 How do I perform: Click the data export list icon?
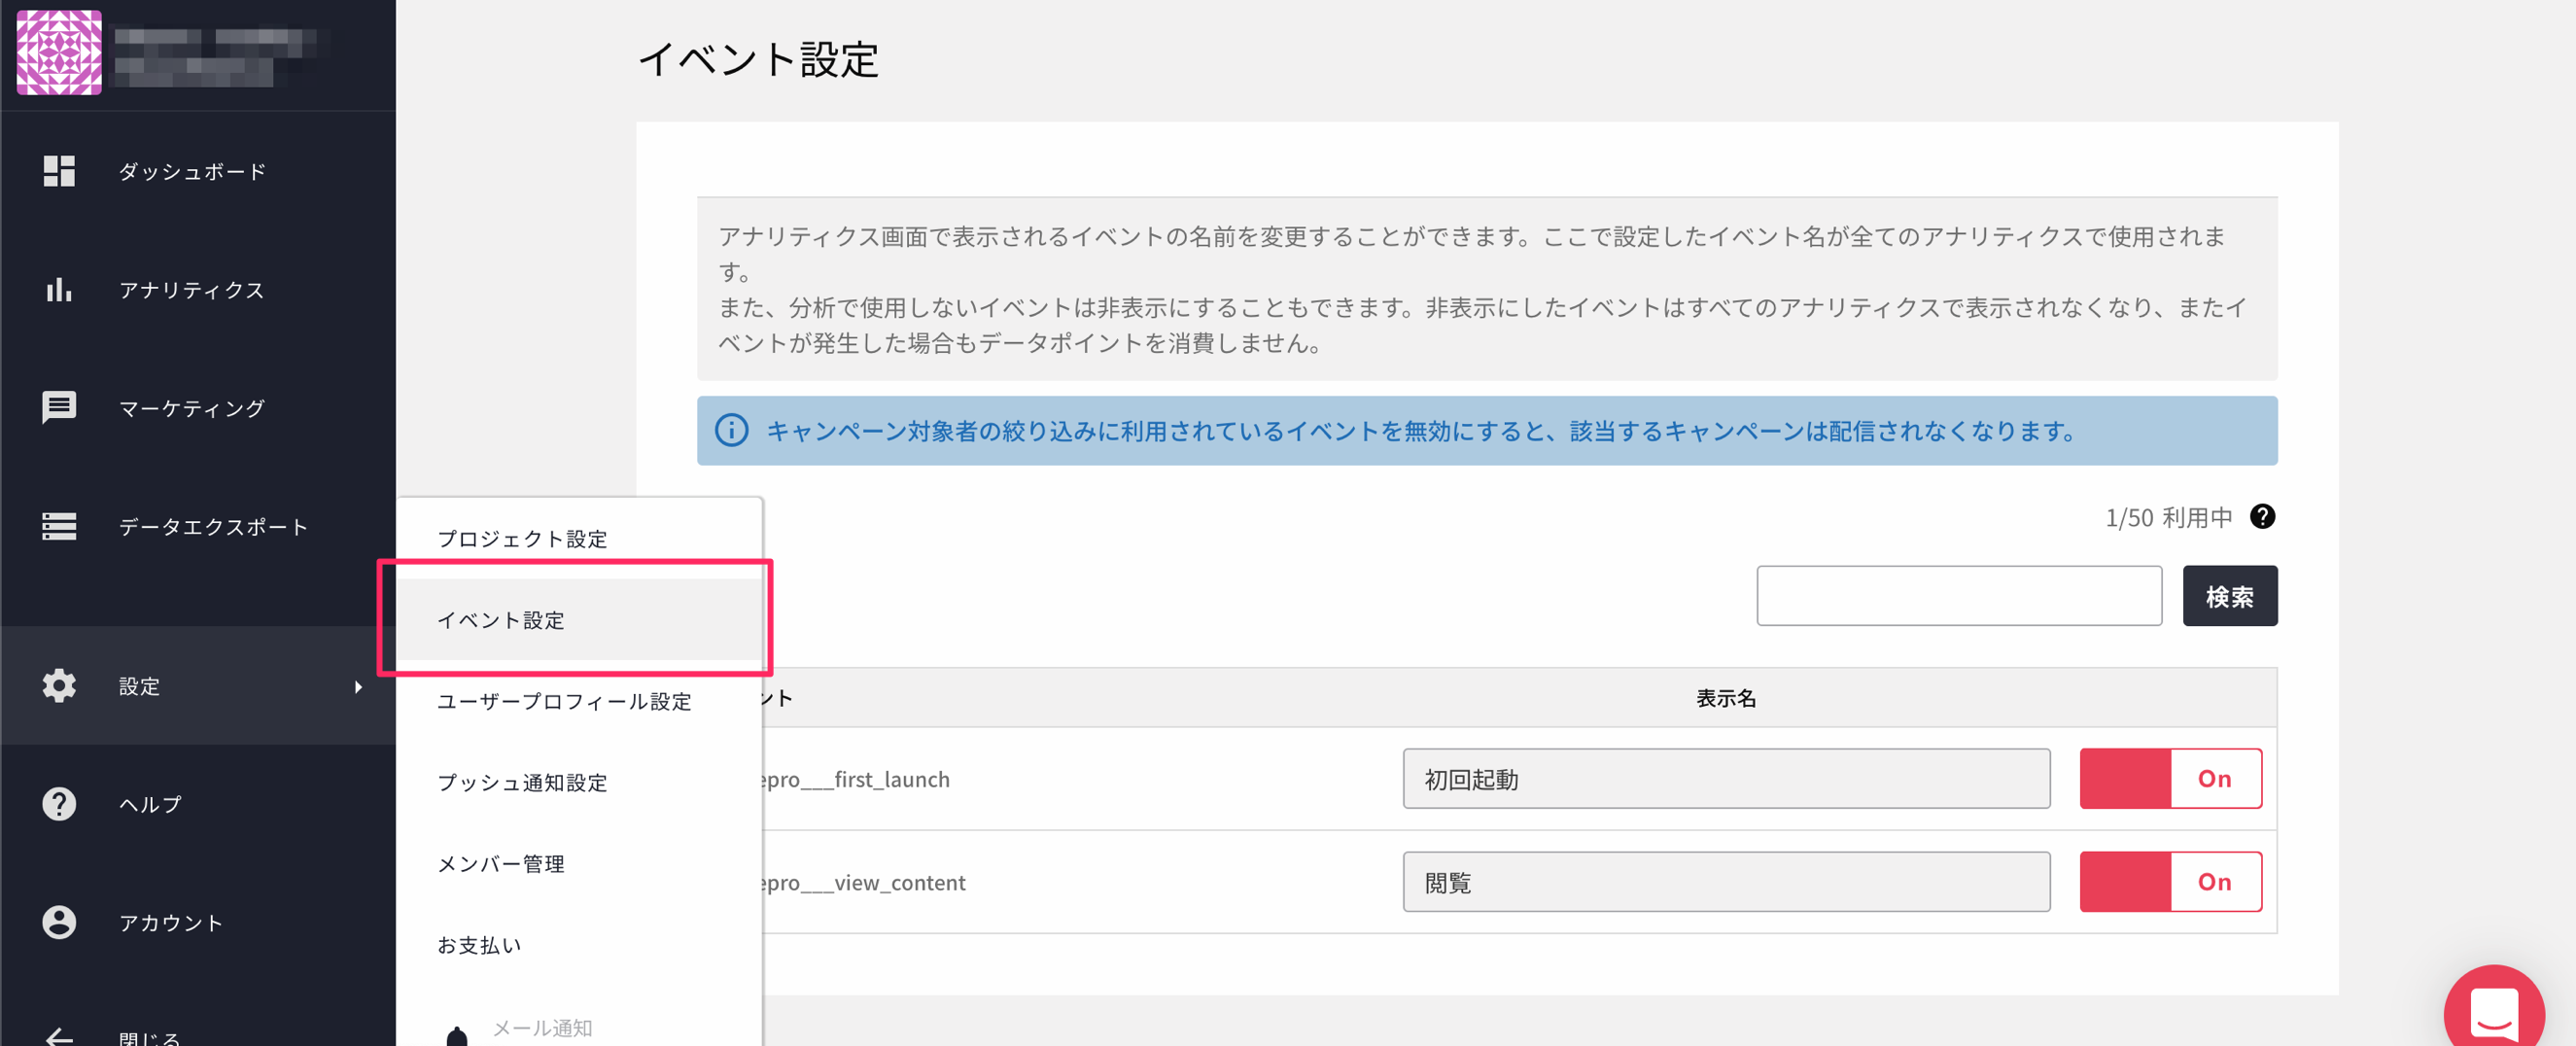pyautogui.click(x=59, y=526)
